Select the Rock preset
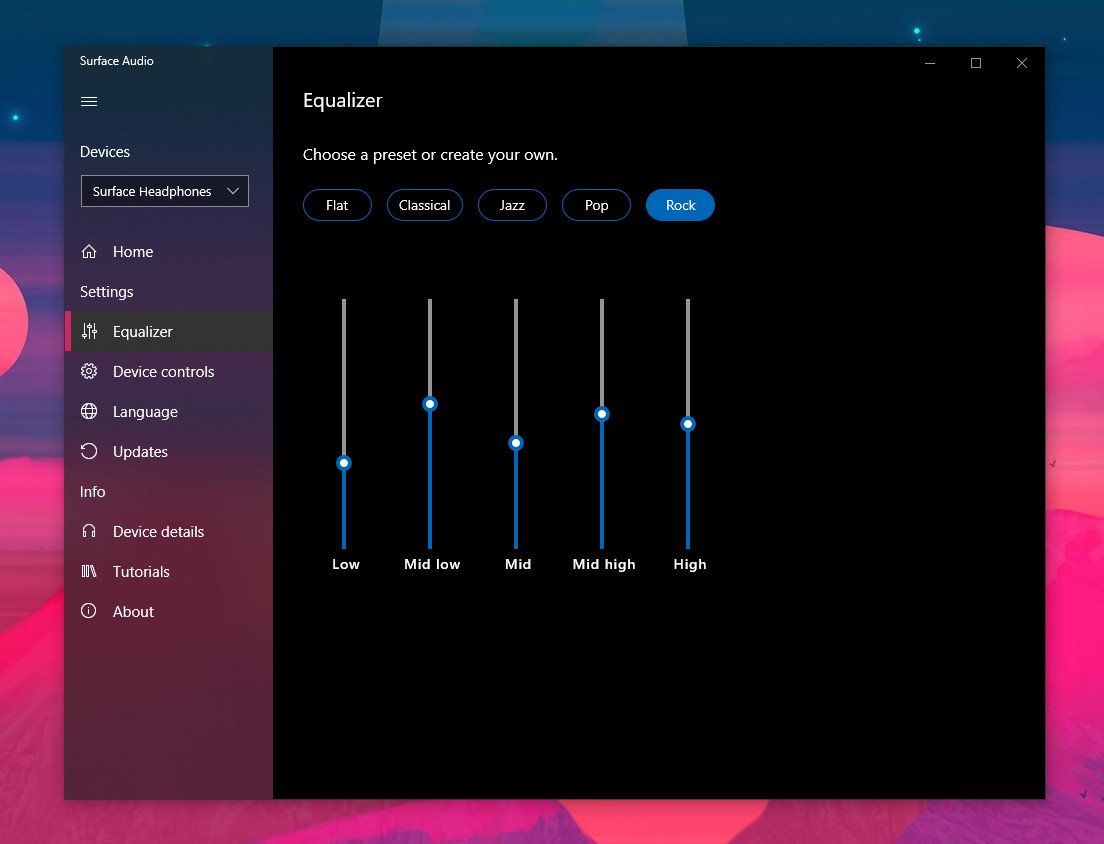The width and height of the screenshot is (1104, 844). [680, 205]
